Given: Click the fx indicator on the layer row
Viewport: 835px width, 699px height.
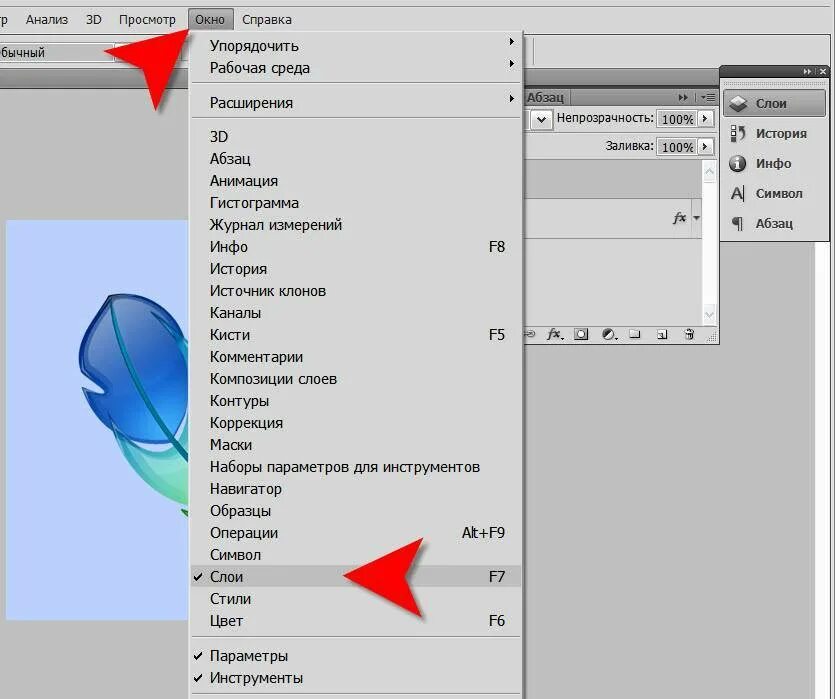Looking at the screenshot, I should click(x=680, y=218).
